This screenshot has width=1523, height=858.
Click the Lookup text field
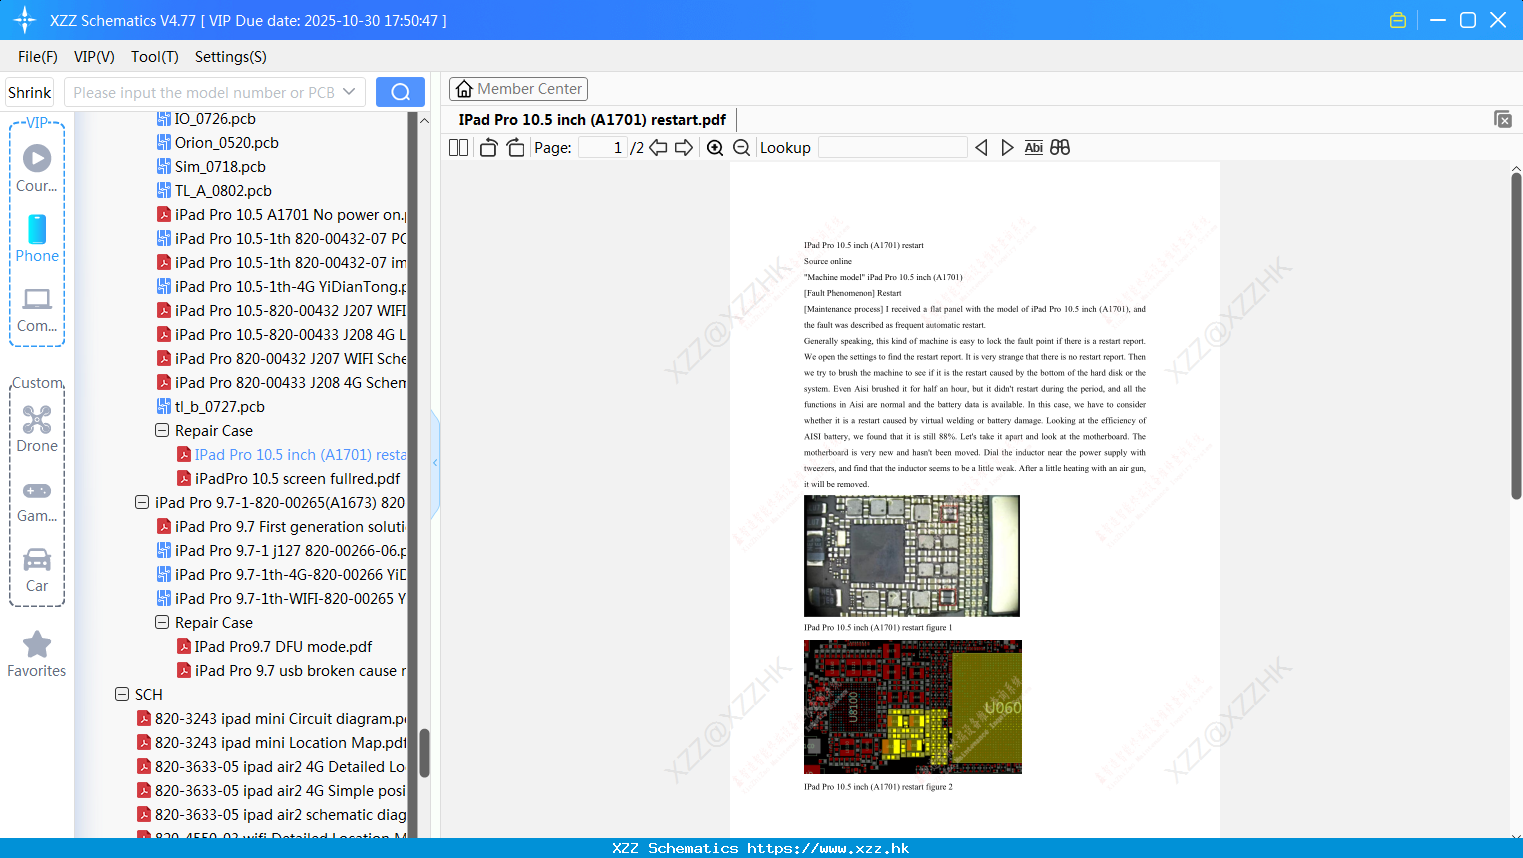click(892, 147)
